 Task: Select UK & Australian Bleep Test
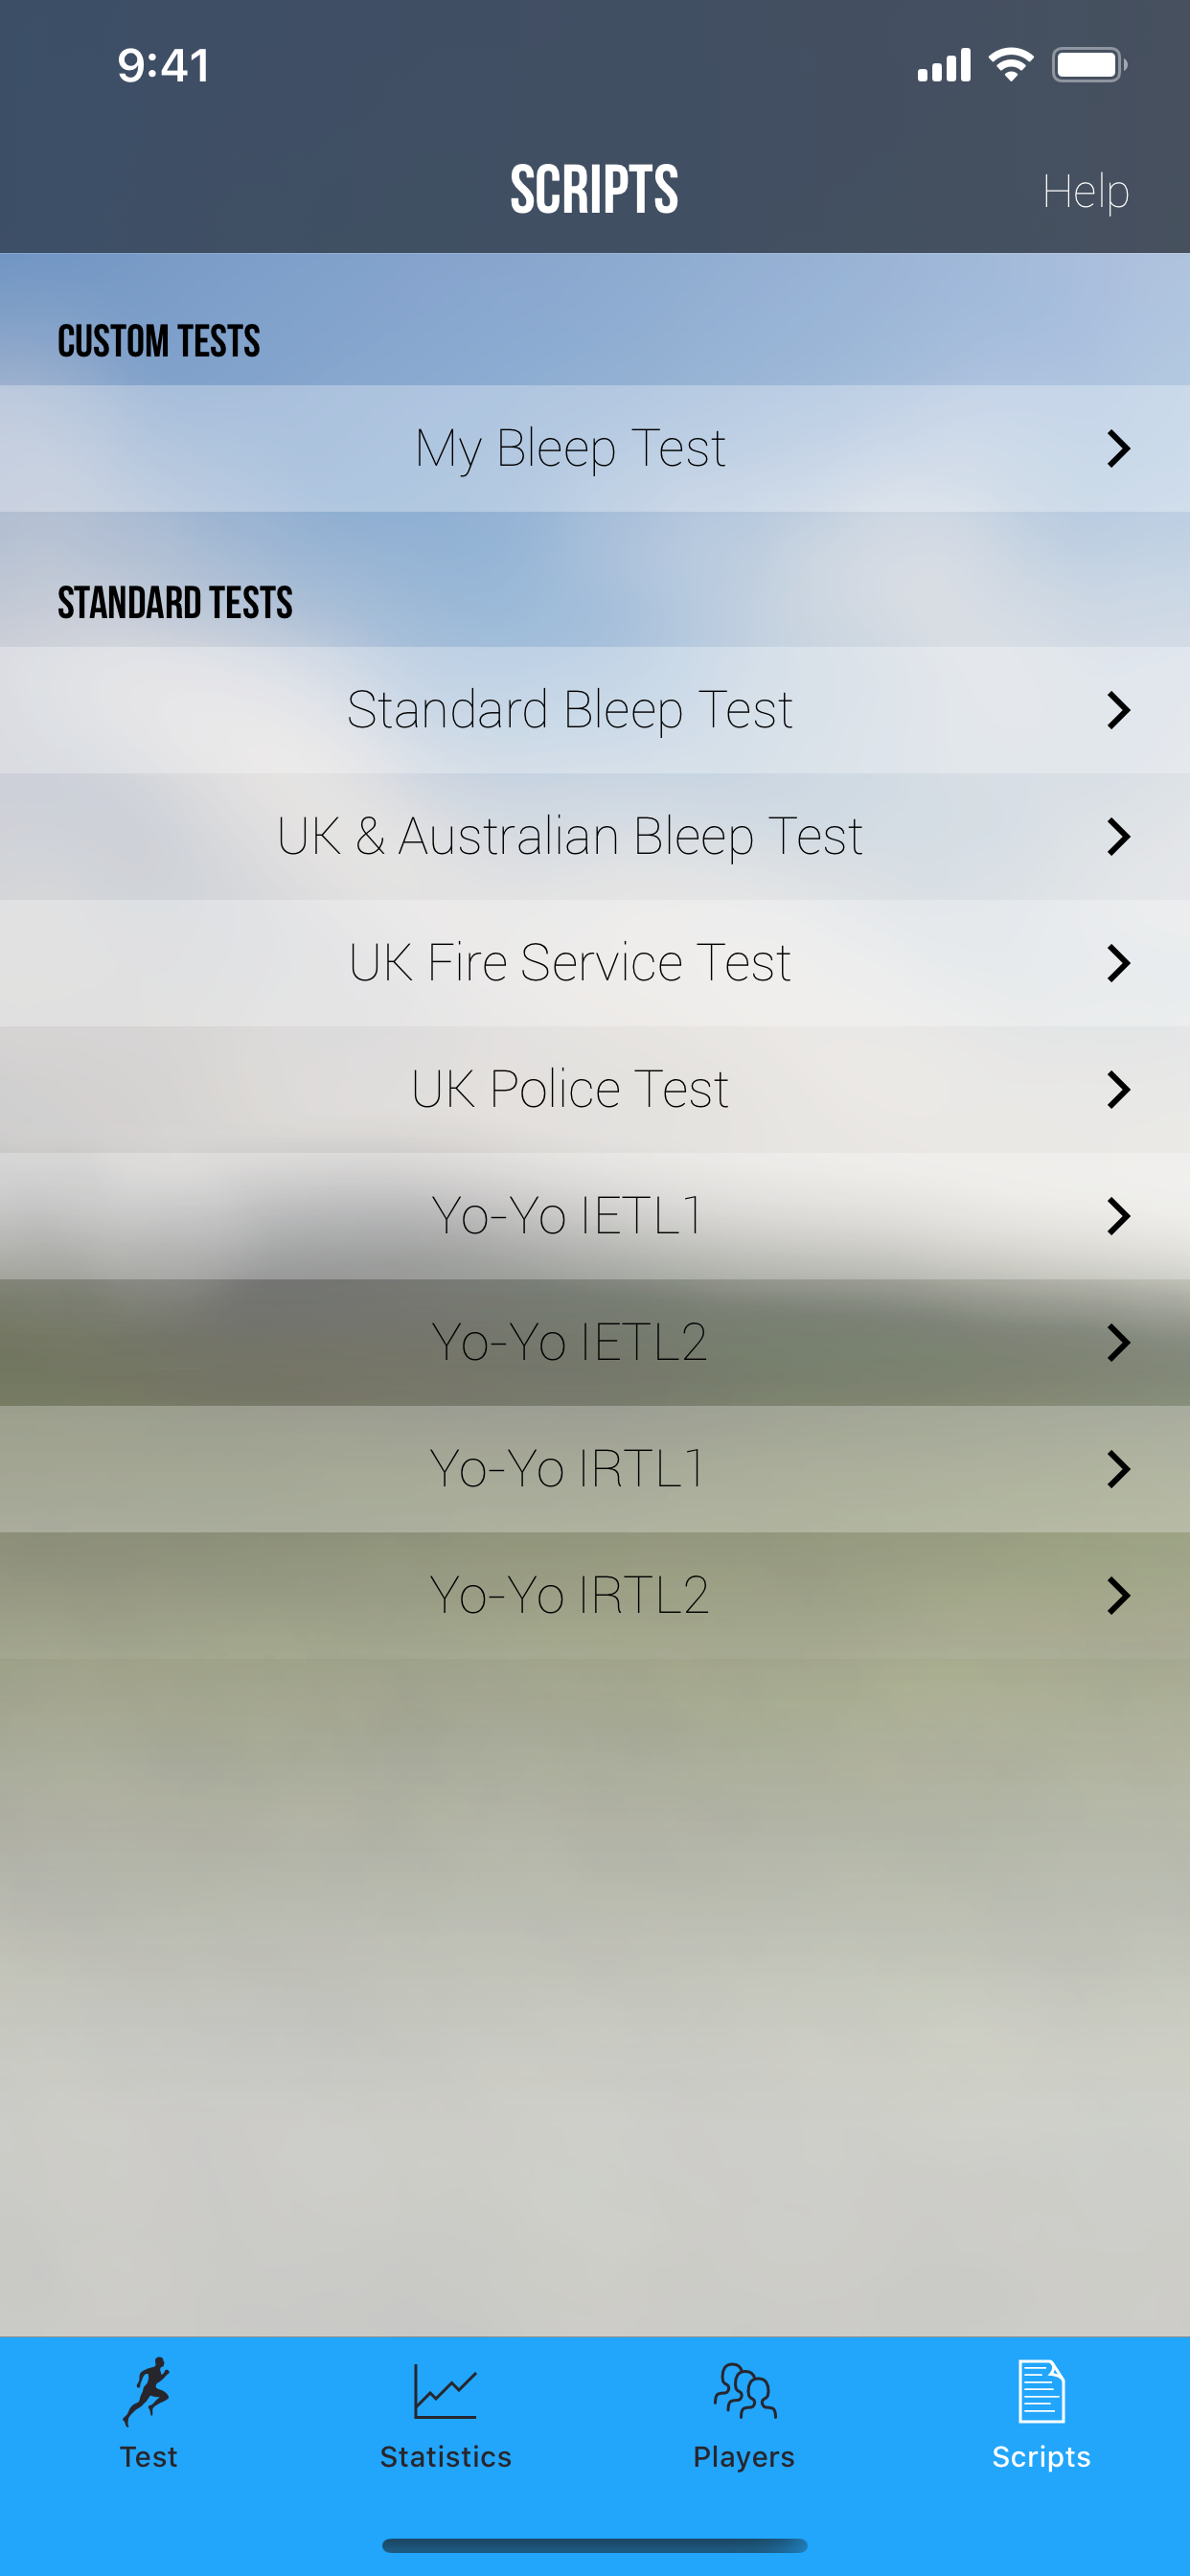[x=570, y=836]
